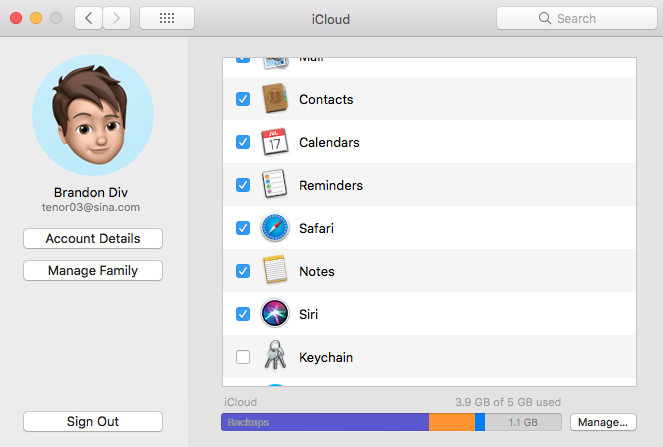Close the window with the red button
Screen dimensions: 663x447
(16, 18)
